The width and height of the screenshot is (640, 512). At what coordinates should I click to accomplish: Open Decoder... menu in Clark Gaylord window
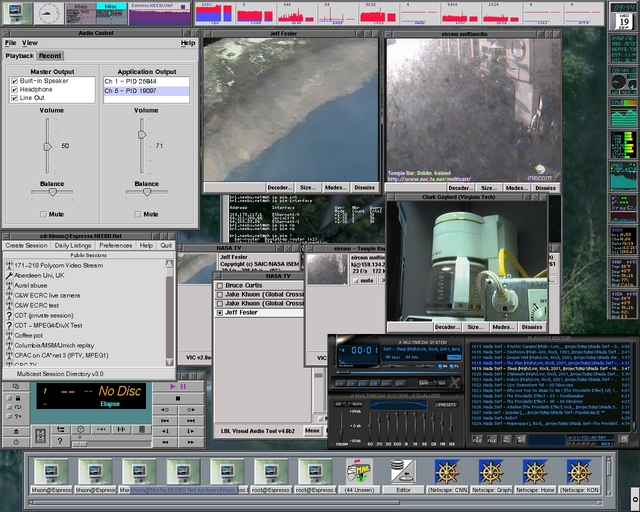447,327
